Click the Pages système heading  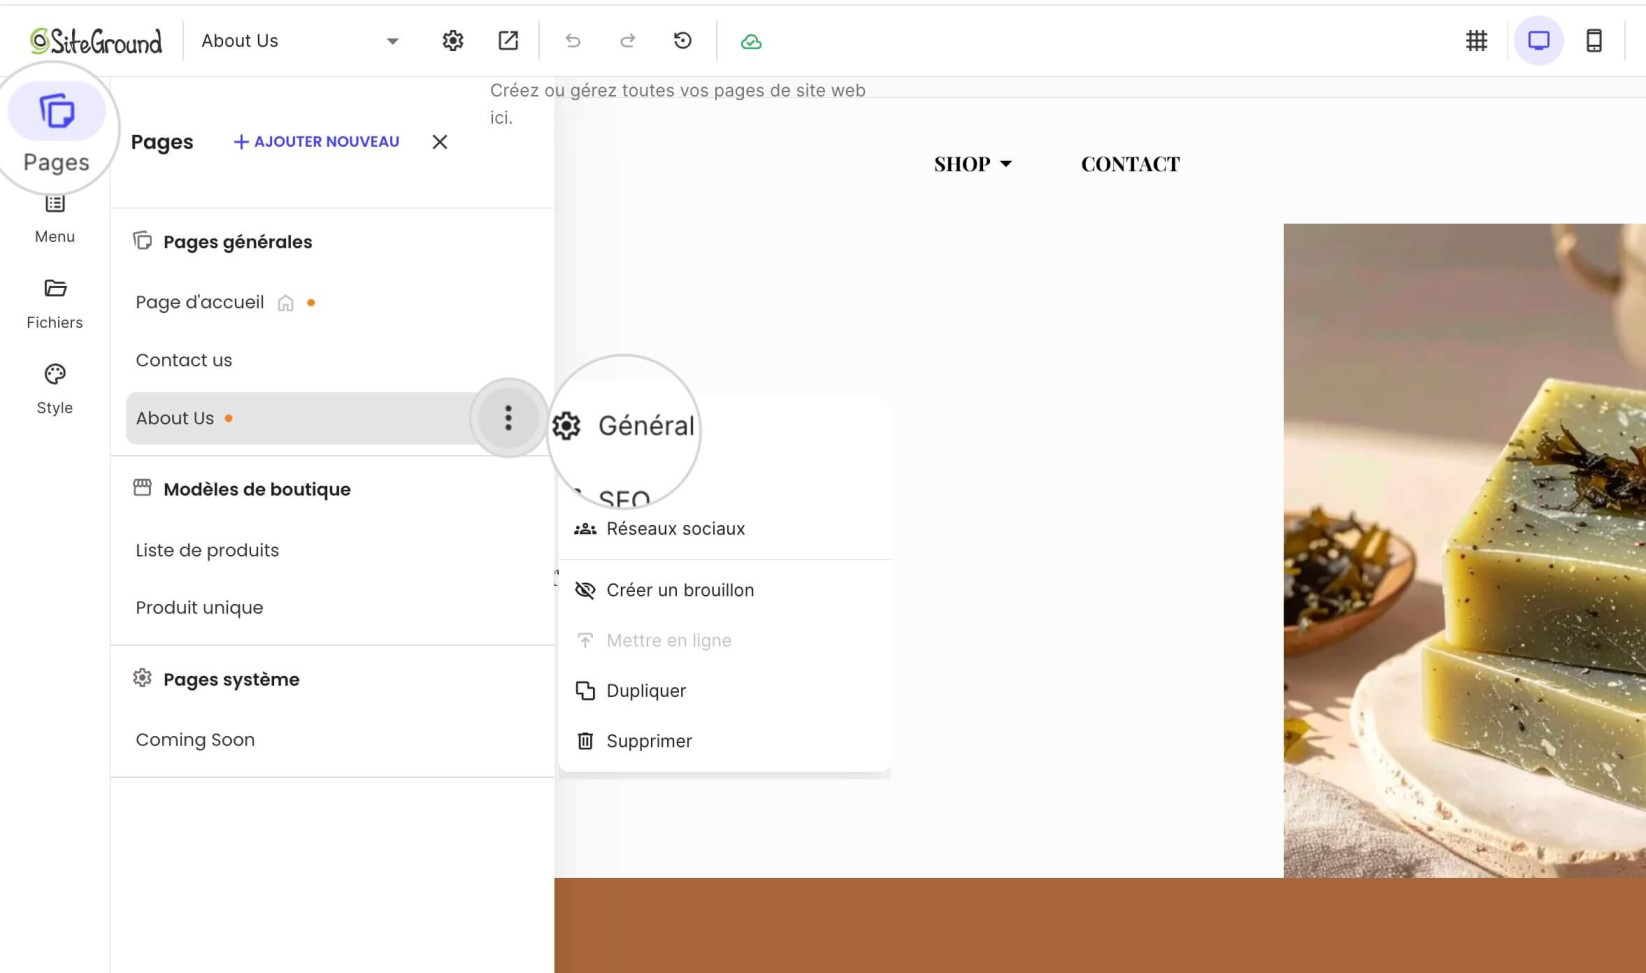click(x=231, y=679)
